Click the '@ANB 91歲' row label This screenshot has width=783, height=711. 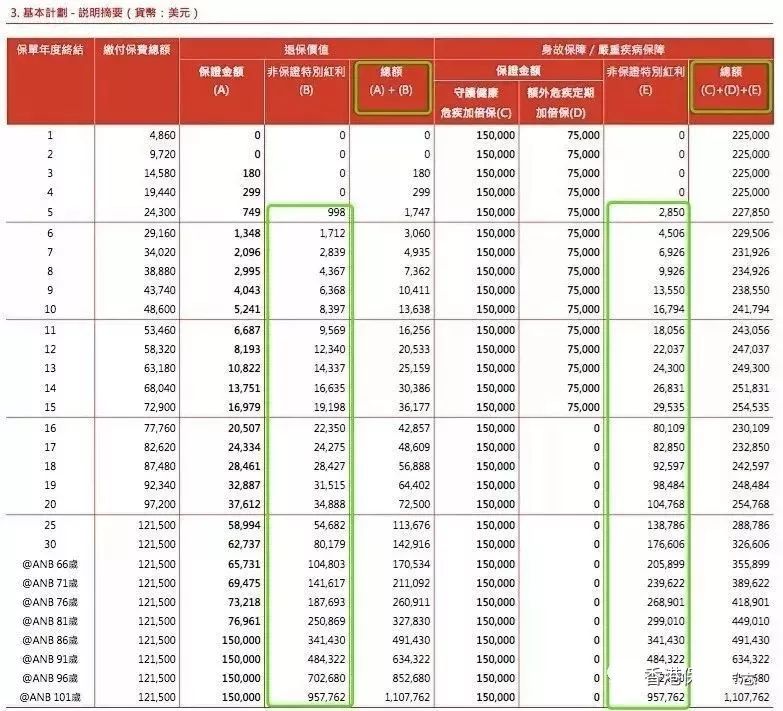pyautogui.click(x=50, y=659)
